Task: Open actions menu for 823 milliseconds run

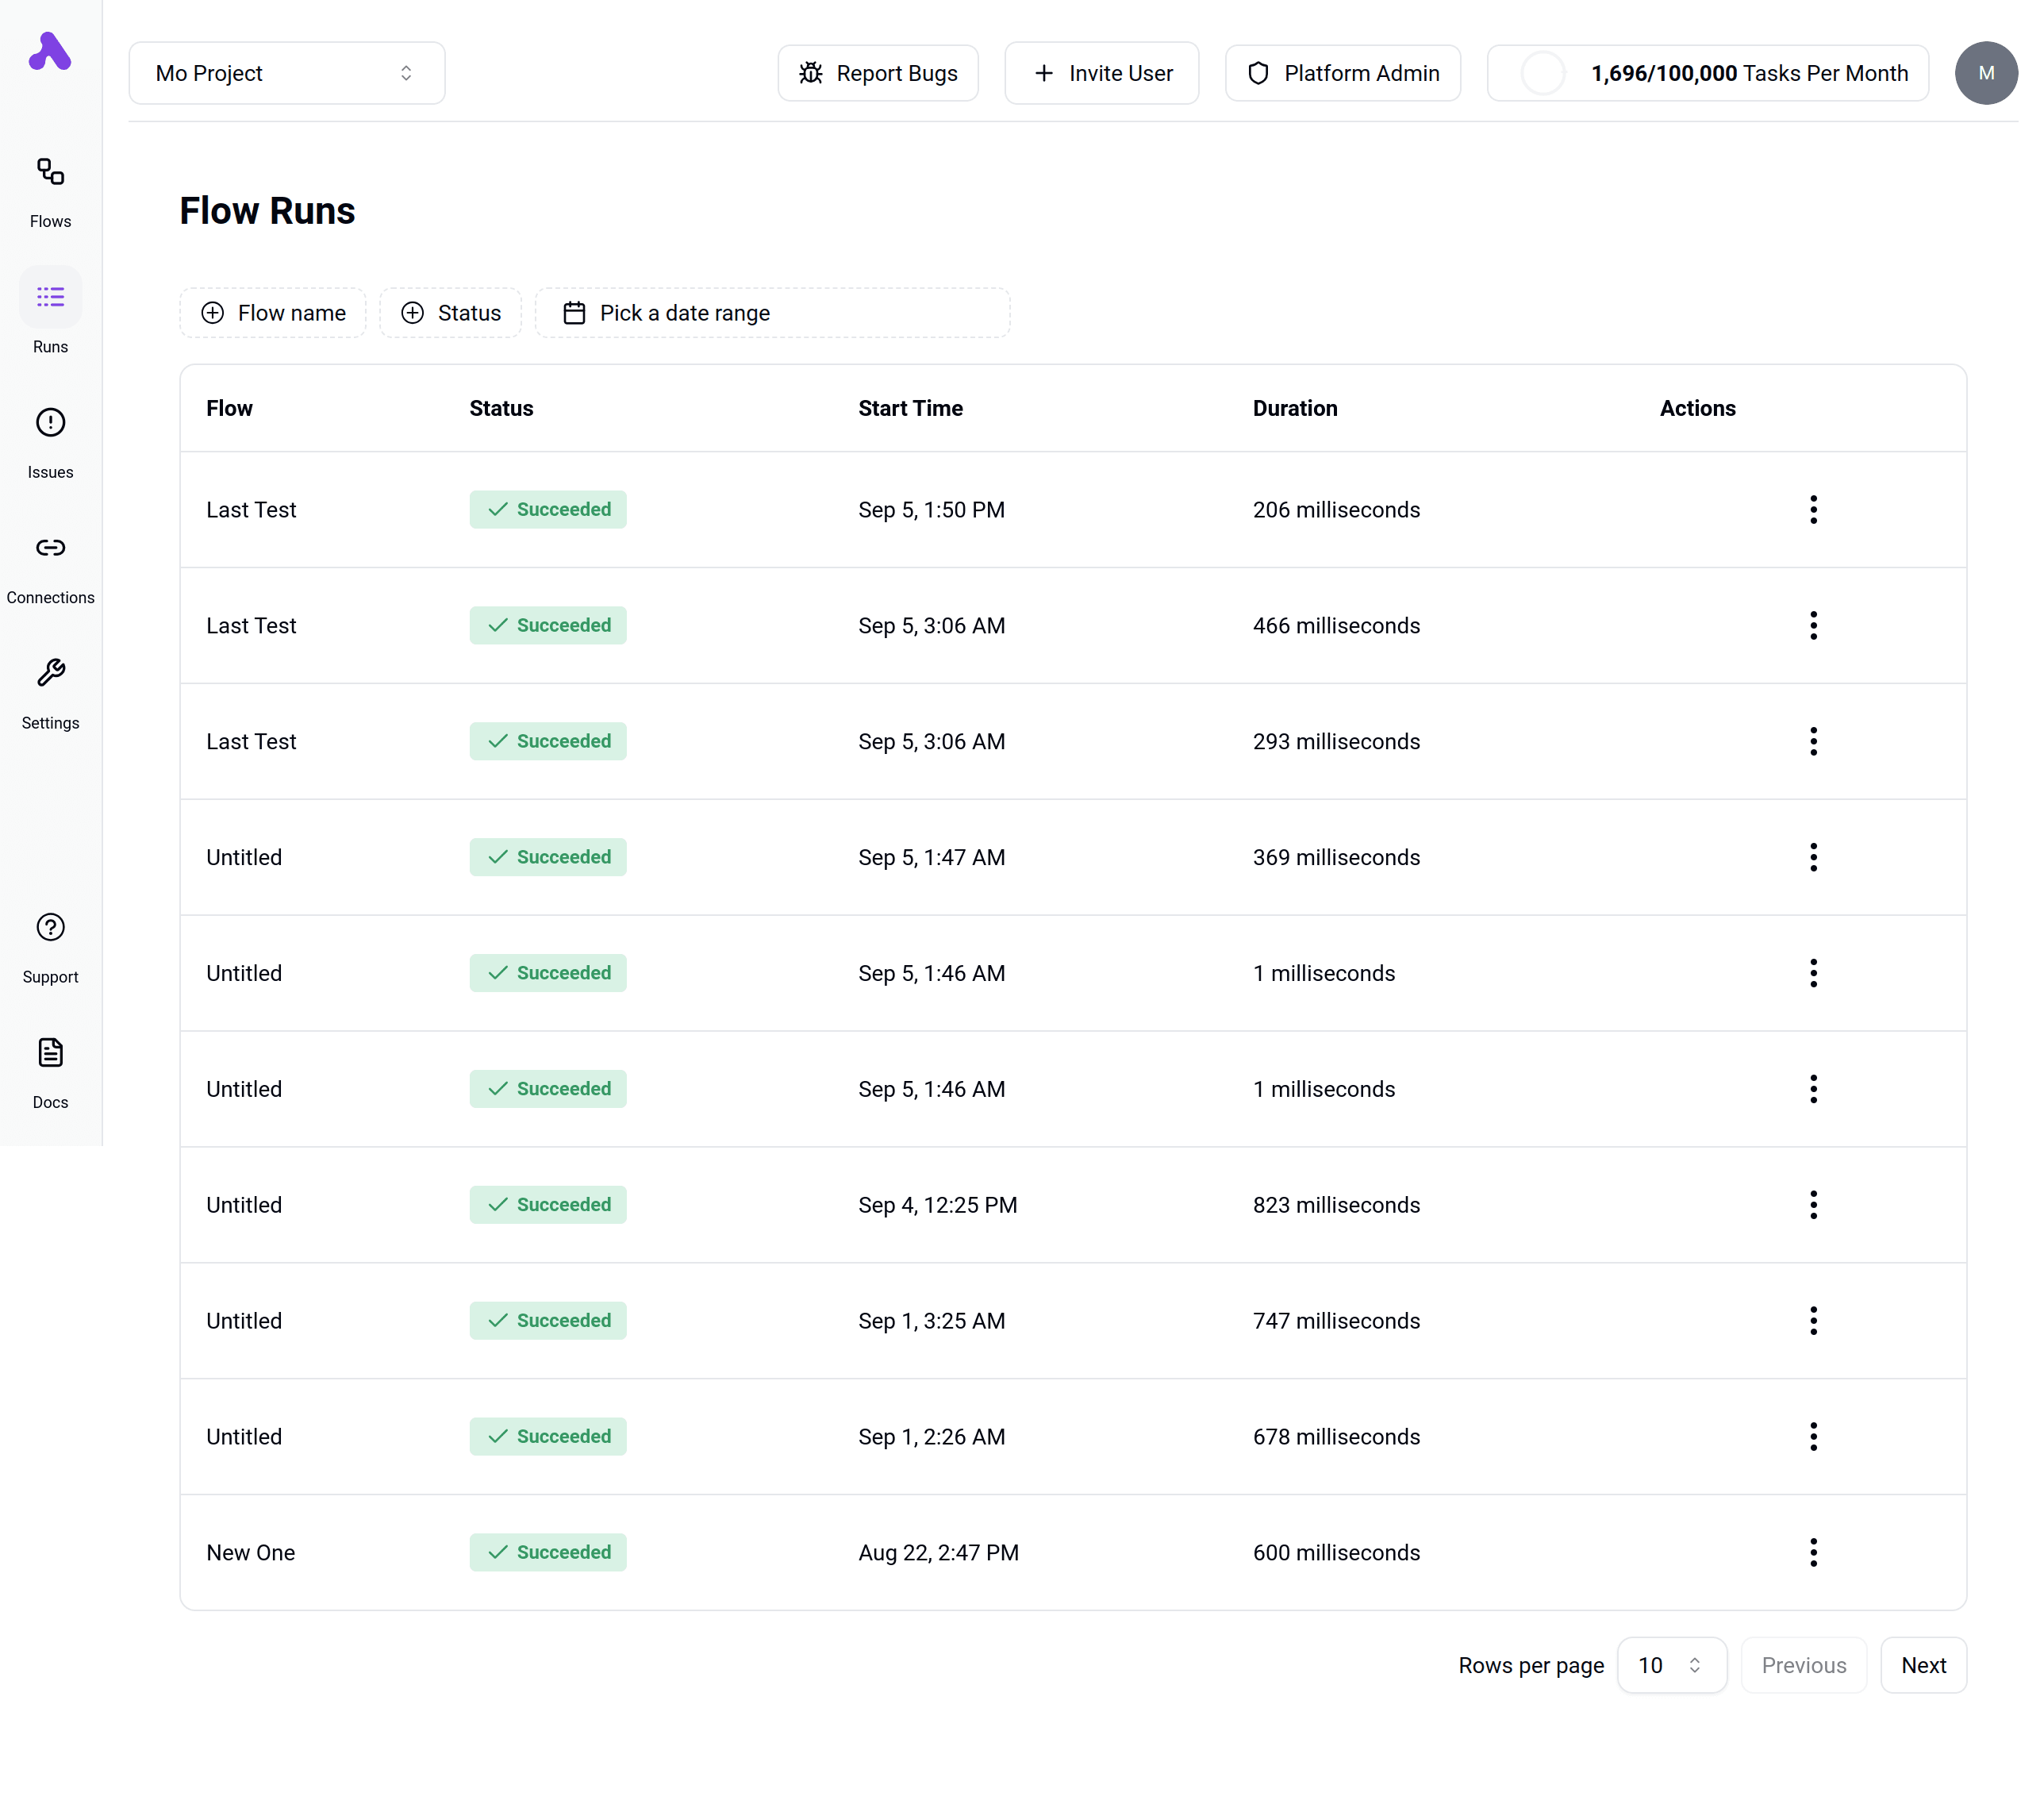Action: coord(1813,1205)
